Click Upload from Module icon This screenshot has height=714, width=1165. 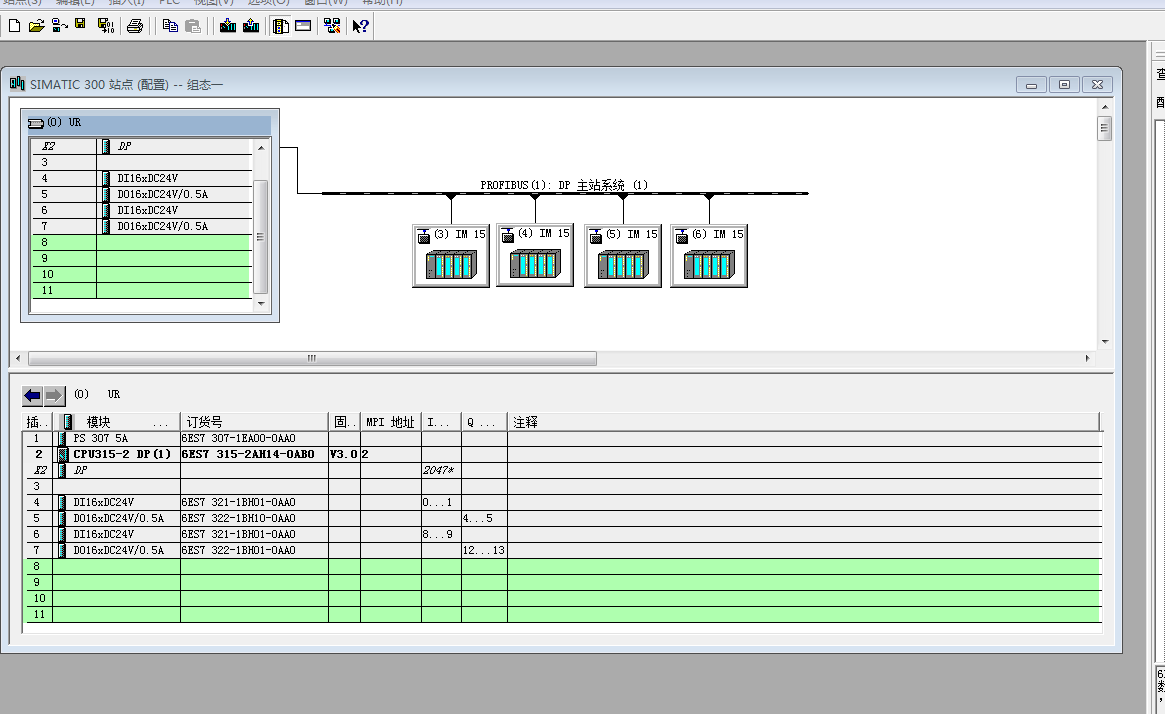coord(251,26)
